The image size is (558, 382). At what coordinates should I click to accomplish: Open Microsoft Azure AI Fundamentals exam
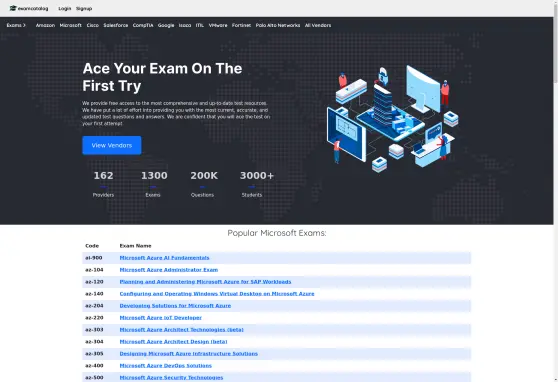click(164, 258)
